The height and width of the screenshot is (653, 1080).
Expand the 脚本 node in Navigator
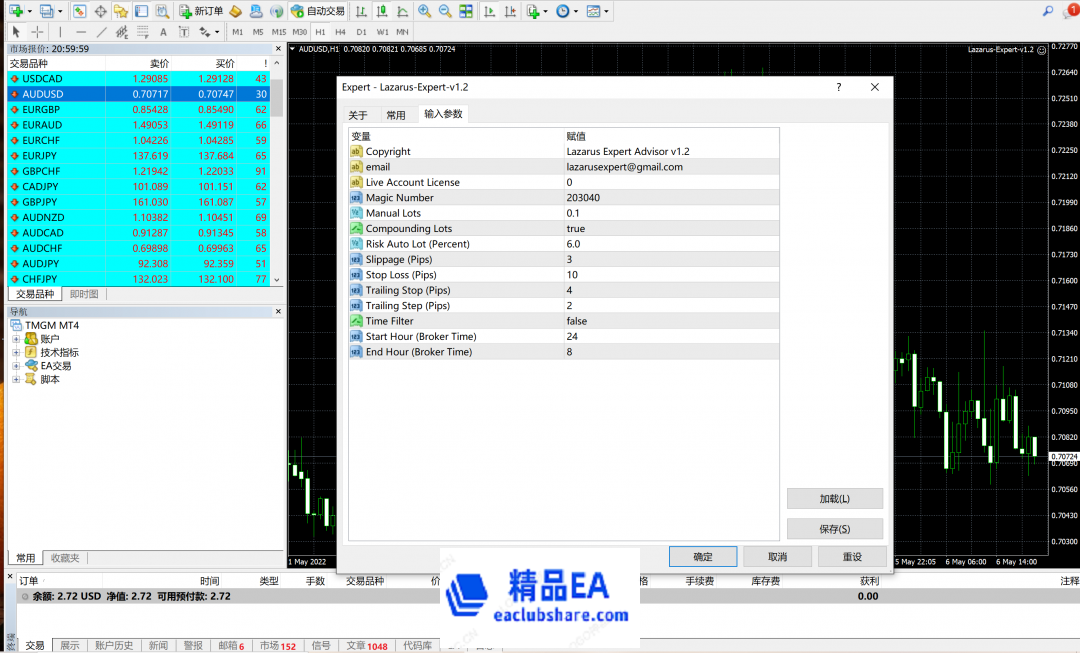pyautogui.click(x=16, y=380)
